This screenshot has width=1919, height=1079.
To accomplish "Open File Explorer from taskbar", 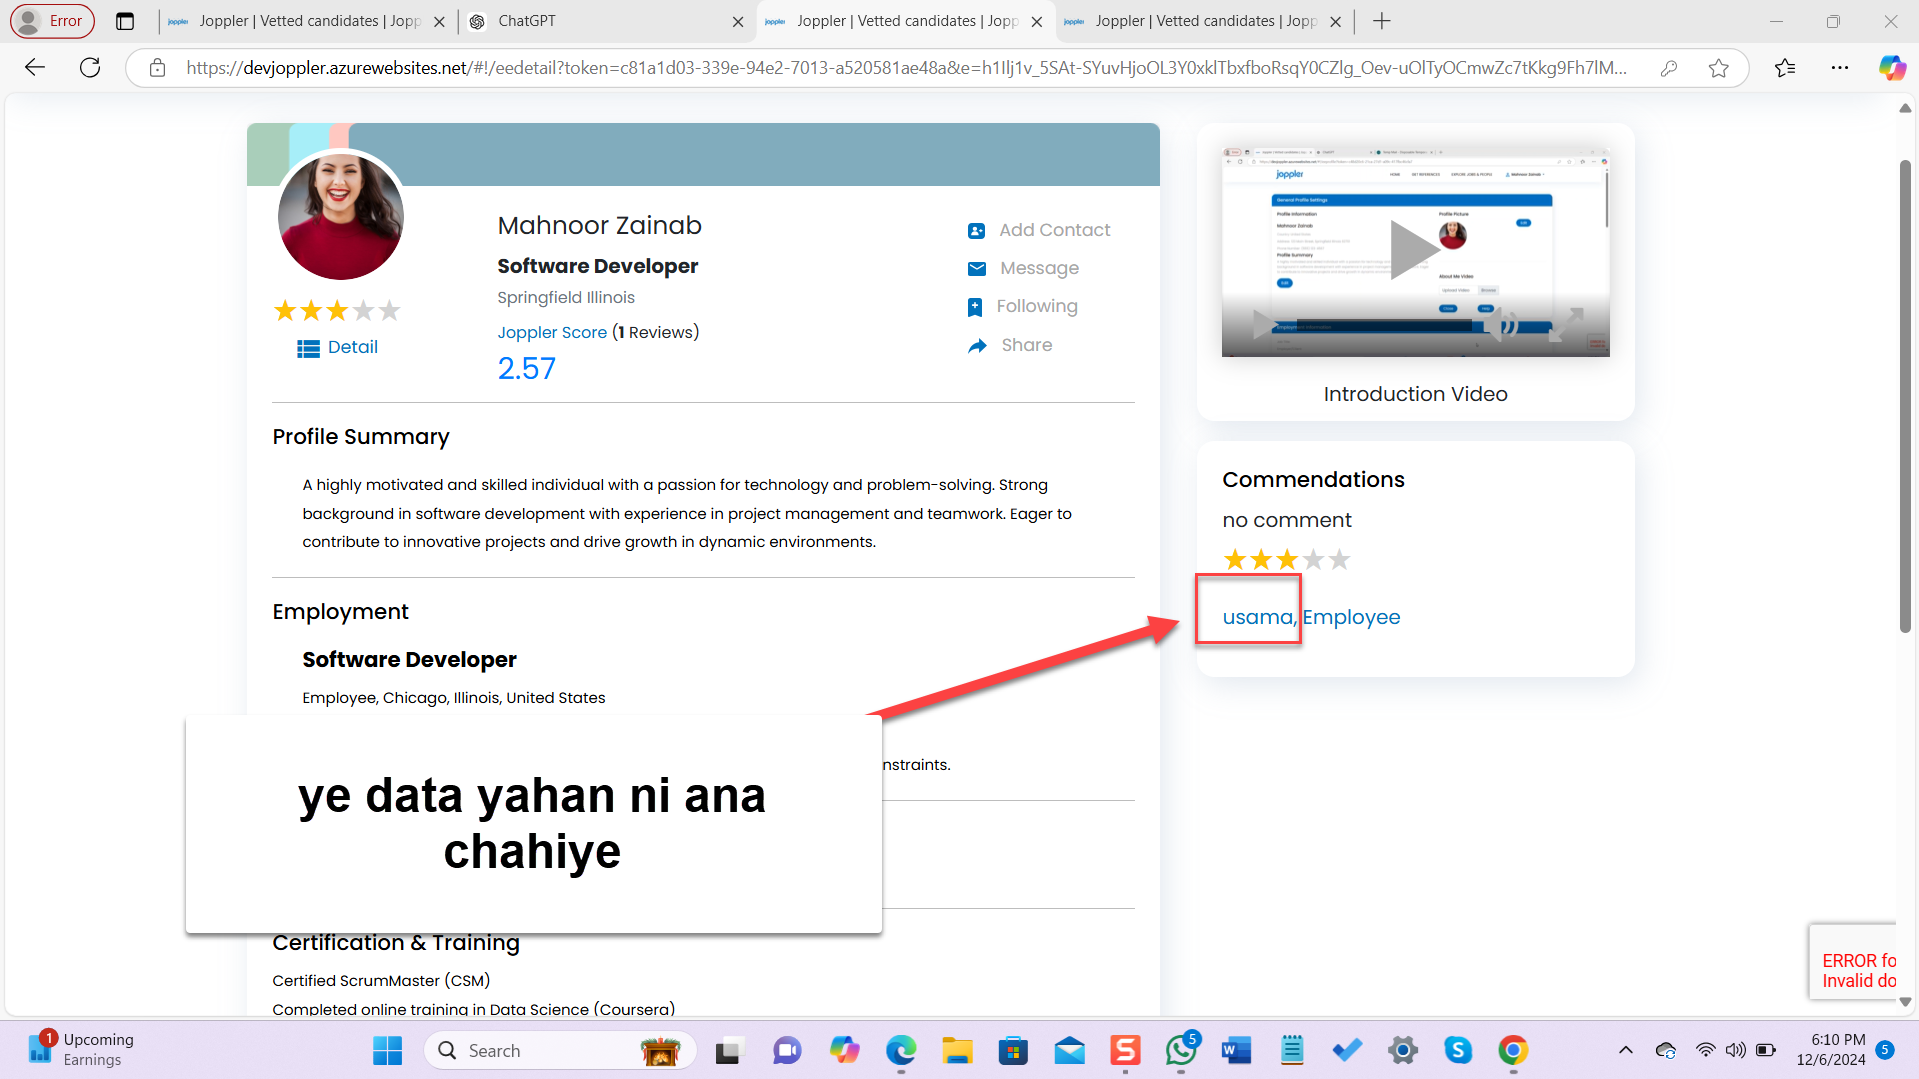I will [x=957, y=1051].
